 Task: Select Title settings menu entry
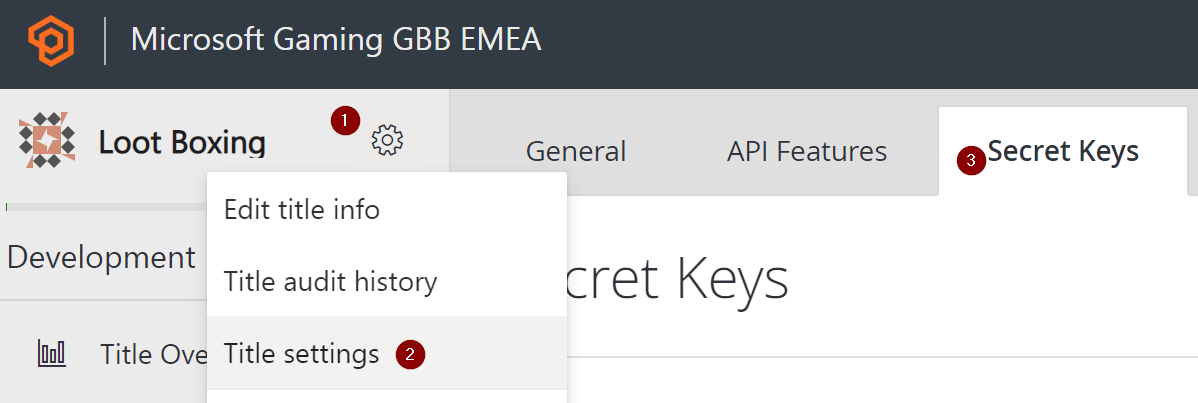pos(387,353)
